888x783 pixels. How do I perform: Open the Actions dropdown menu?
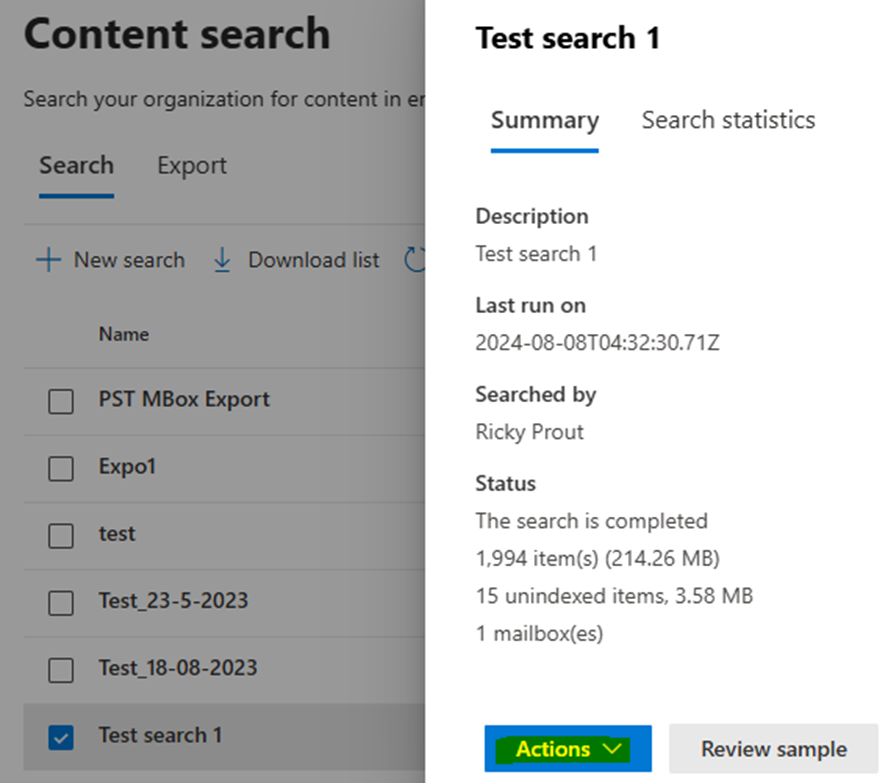tap(568, 749)
